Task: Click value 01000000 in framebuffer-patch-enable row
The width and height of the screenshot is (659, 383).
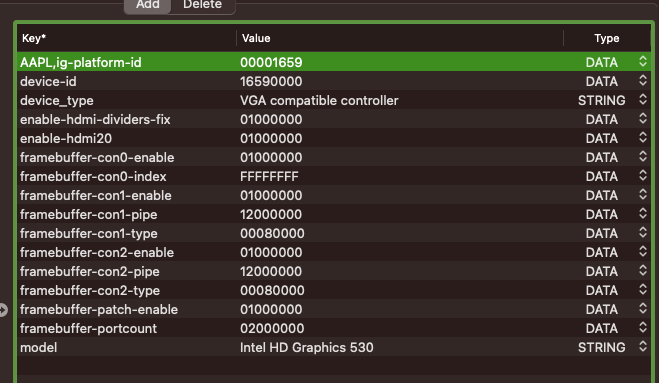Action: pos(271,310)
